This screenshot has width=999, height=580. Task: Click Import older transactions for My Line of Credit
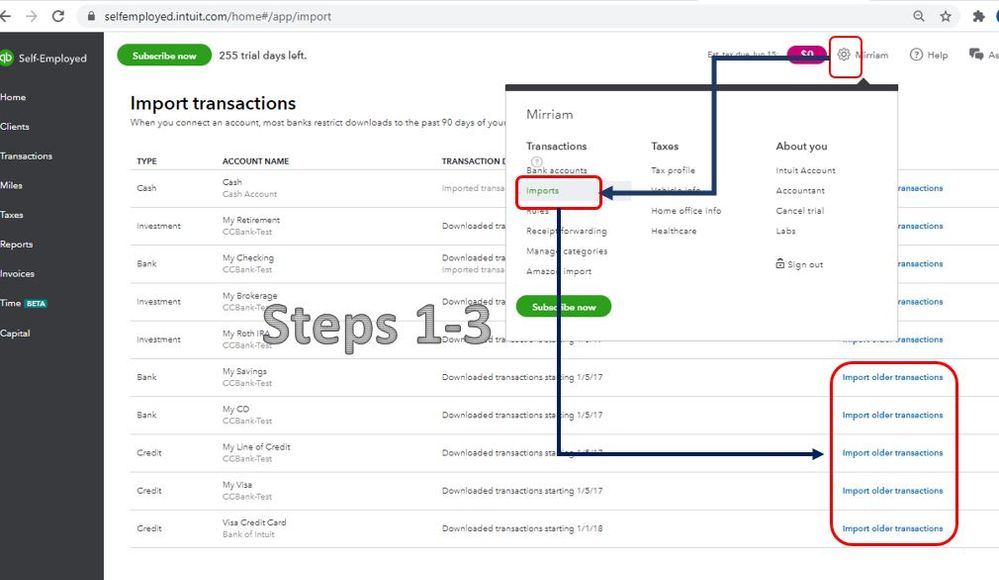pyautogui.click(x=892, y=453)
